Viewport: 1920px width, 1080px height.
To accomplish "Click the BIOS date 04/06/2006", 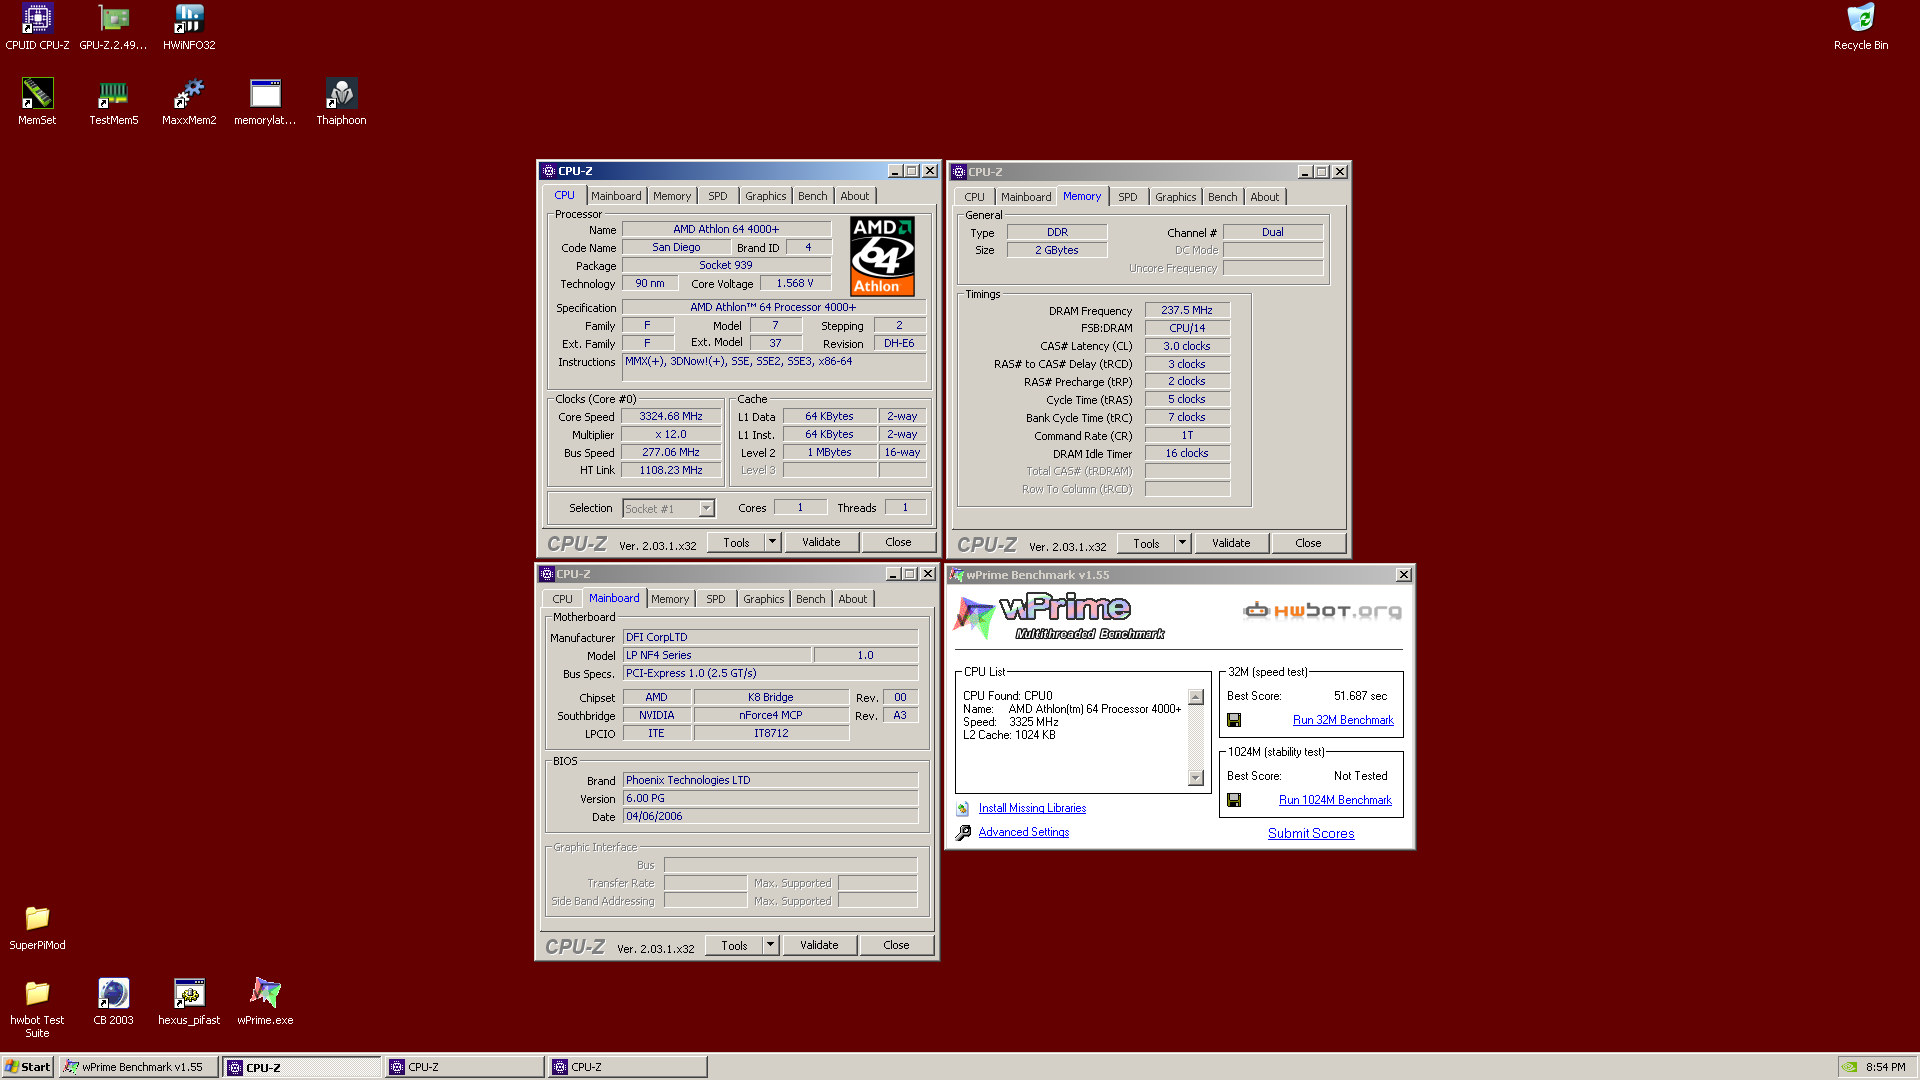I will pyautogui.click(x=770, y=817).
